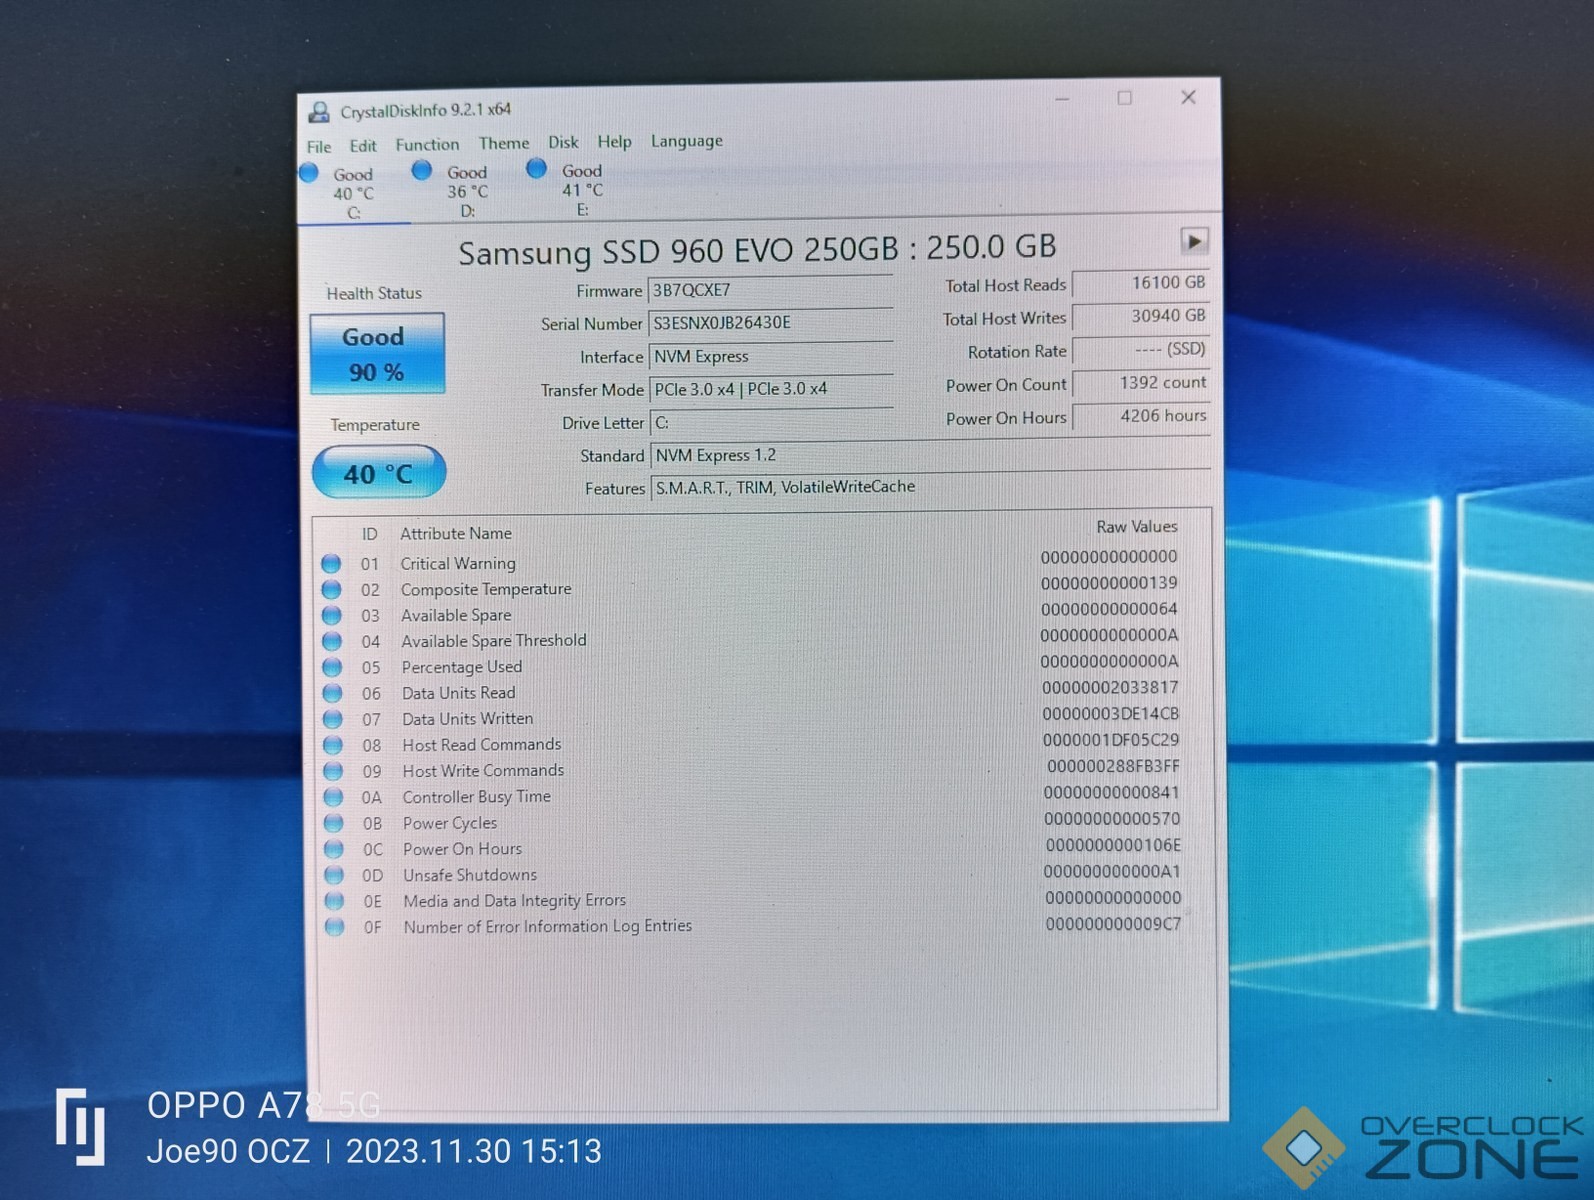Maximize the CrystalDiskInfo window

1125,97
